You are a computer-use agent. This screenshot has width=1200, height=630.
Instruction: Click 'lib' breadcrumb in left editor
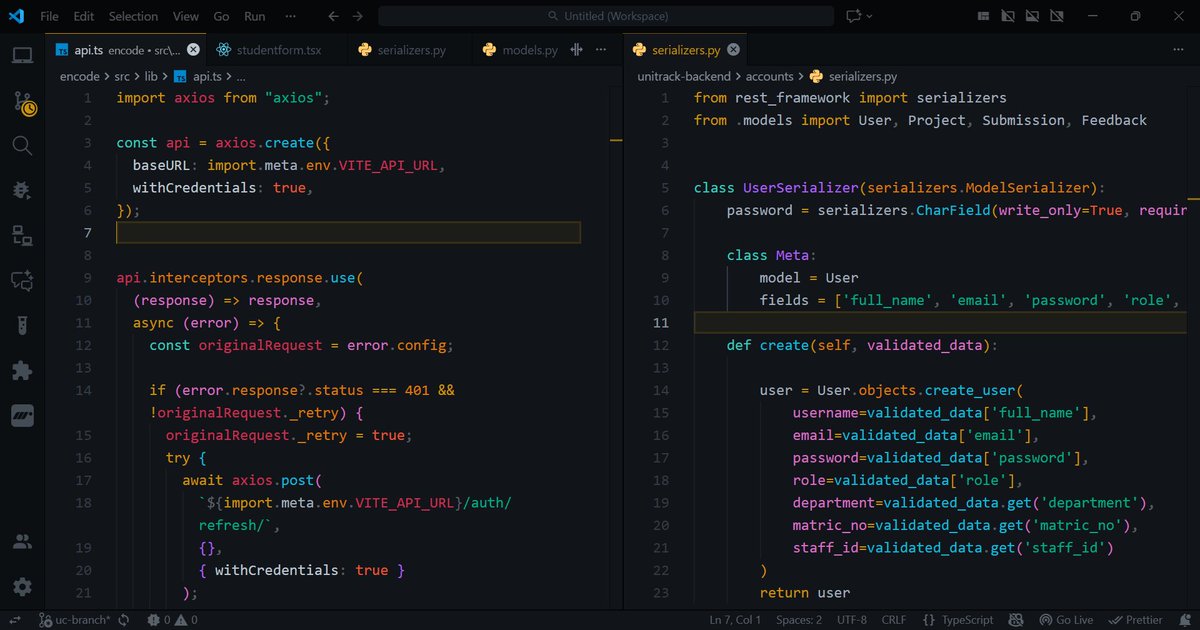tap(153, 76)
